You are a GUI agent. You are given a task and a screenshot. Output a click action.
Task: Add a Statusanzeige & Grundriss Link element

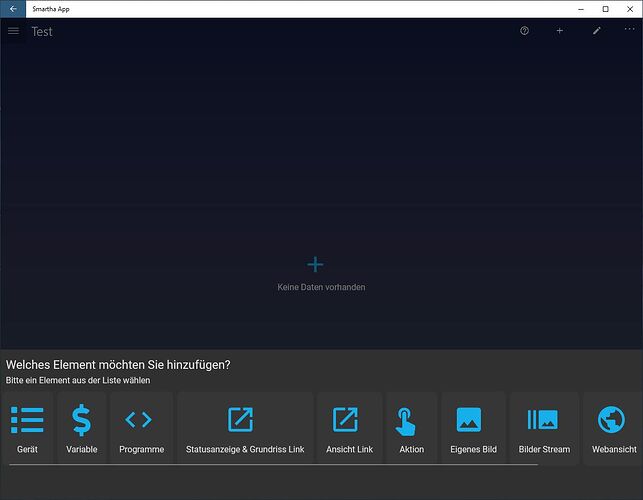tap(244, 428)
